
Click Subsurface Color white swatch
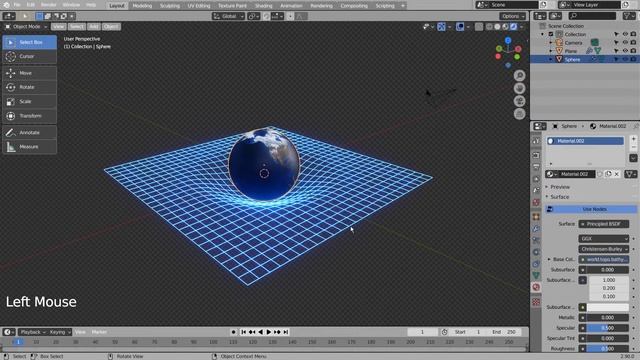607,307
